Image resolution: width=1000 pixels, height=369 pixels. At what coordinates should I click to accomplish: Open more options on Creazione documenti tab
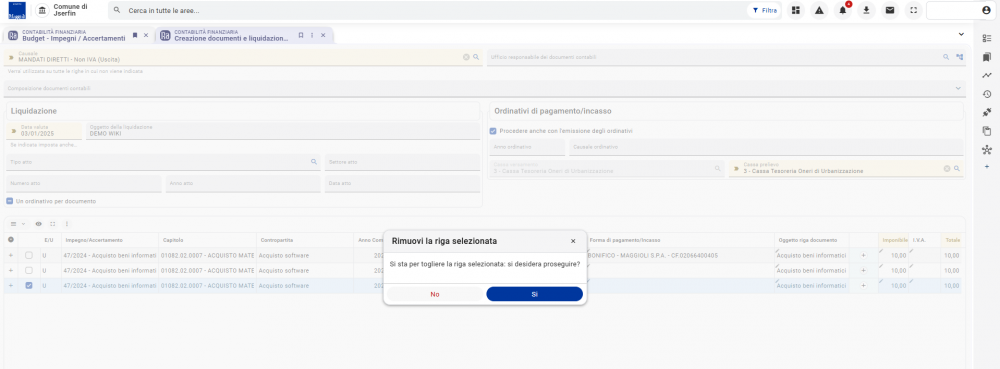coord(312,35)
